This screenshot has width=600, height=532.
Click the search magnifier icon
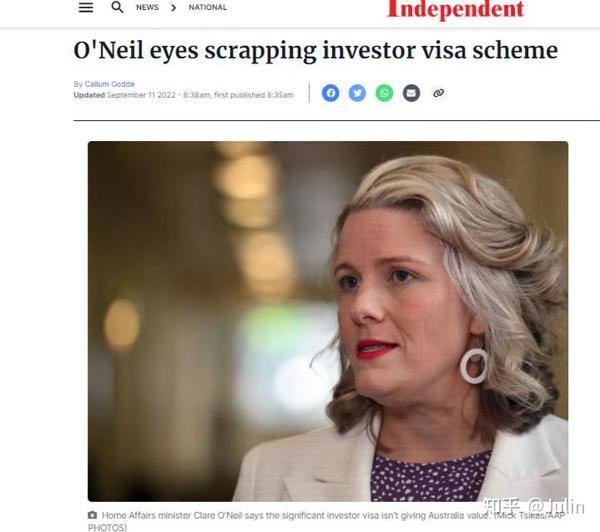click(117, 7)
